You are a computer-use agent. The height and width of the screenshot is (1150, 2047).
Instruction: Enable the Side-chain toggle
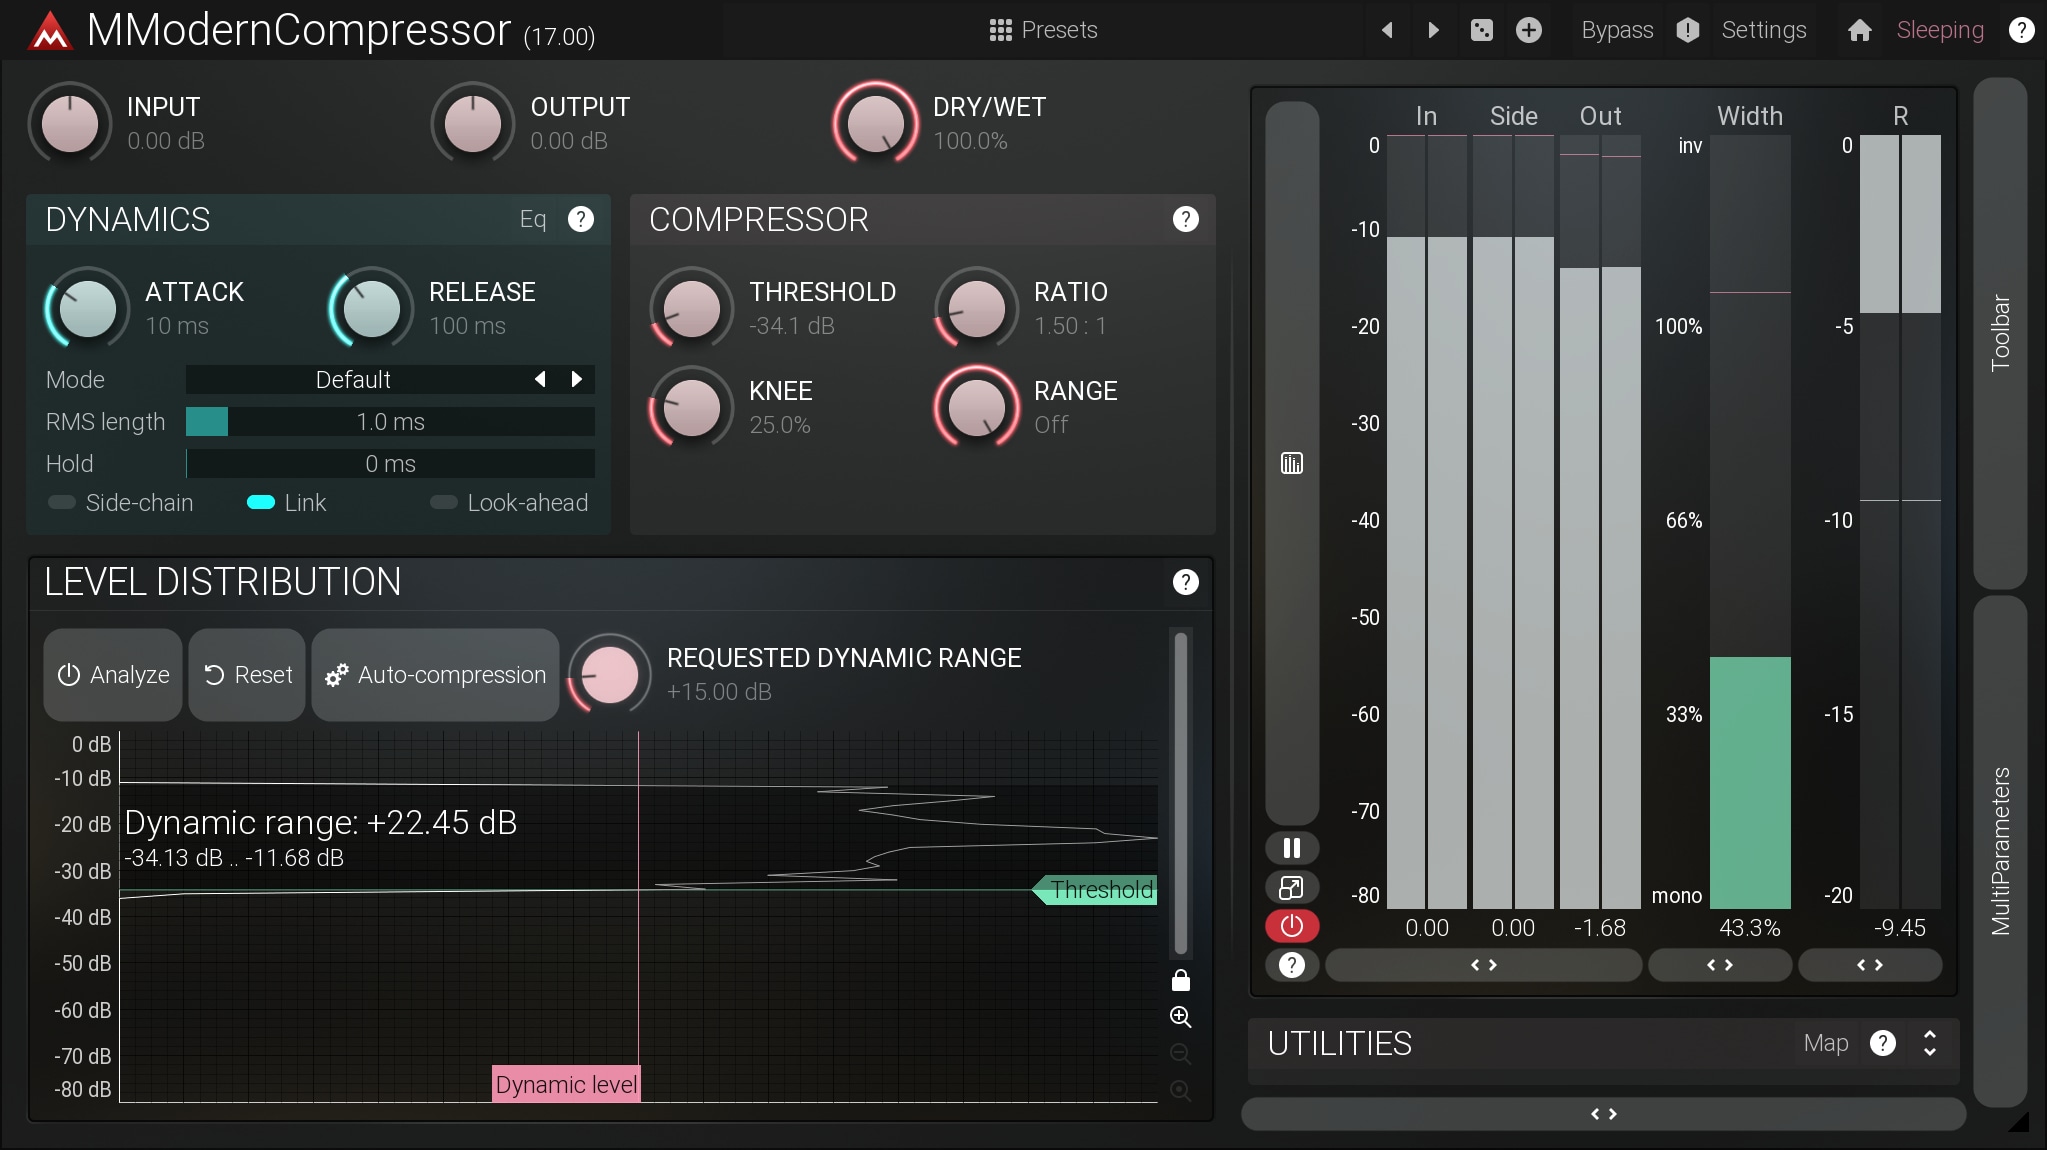coord(62,503)
